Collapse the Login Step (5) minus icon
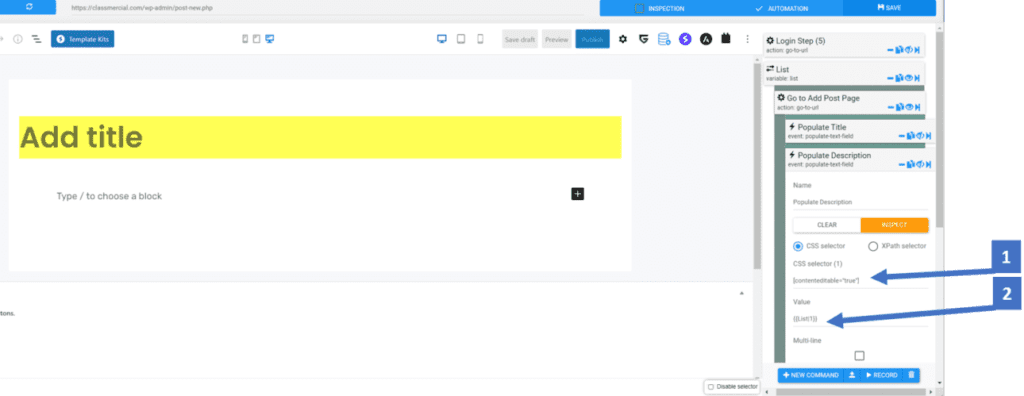 891,50
